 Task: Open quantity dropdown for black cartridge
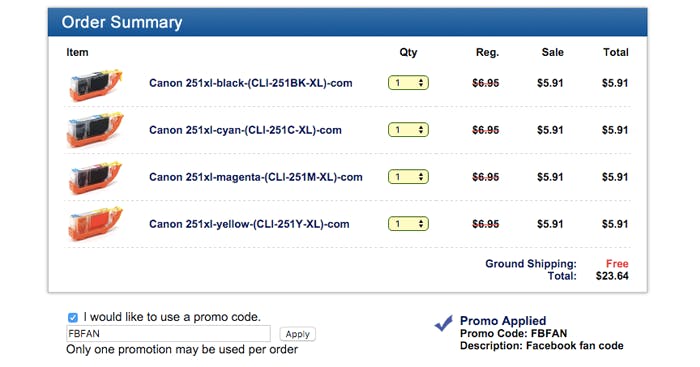[x=408, y=83]
